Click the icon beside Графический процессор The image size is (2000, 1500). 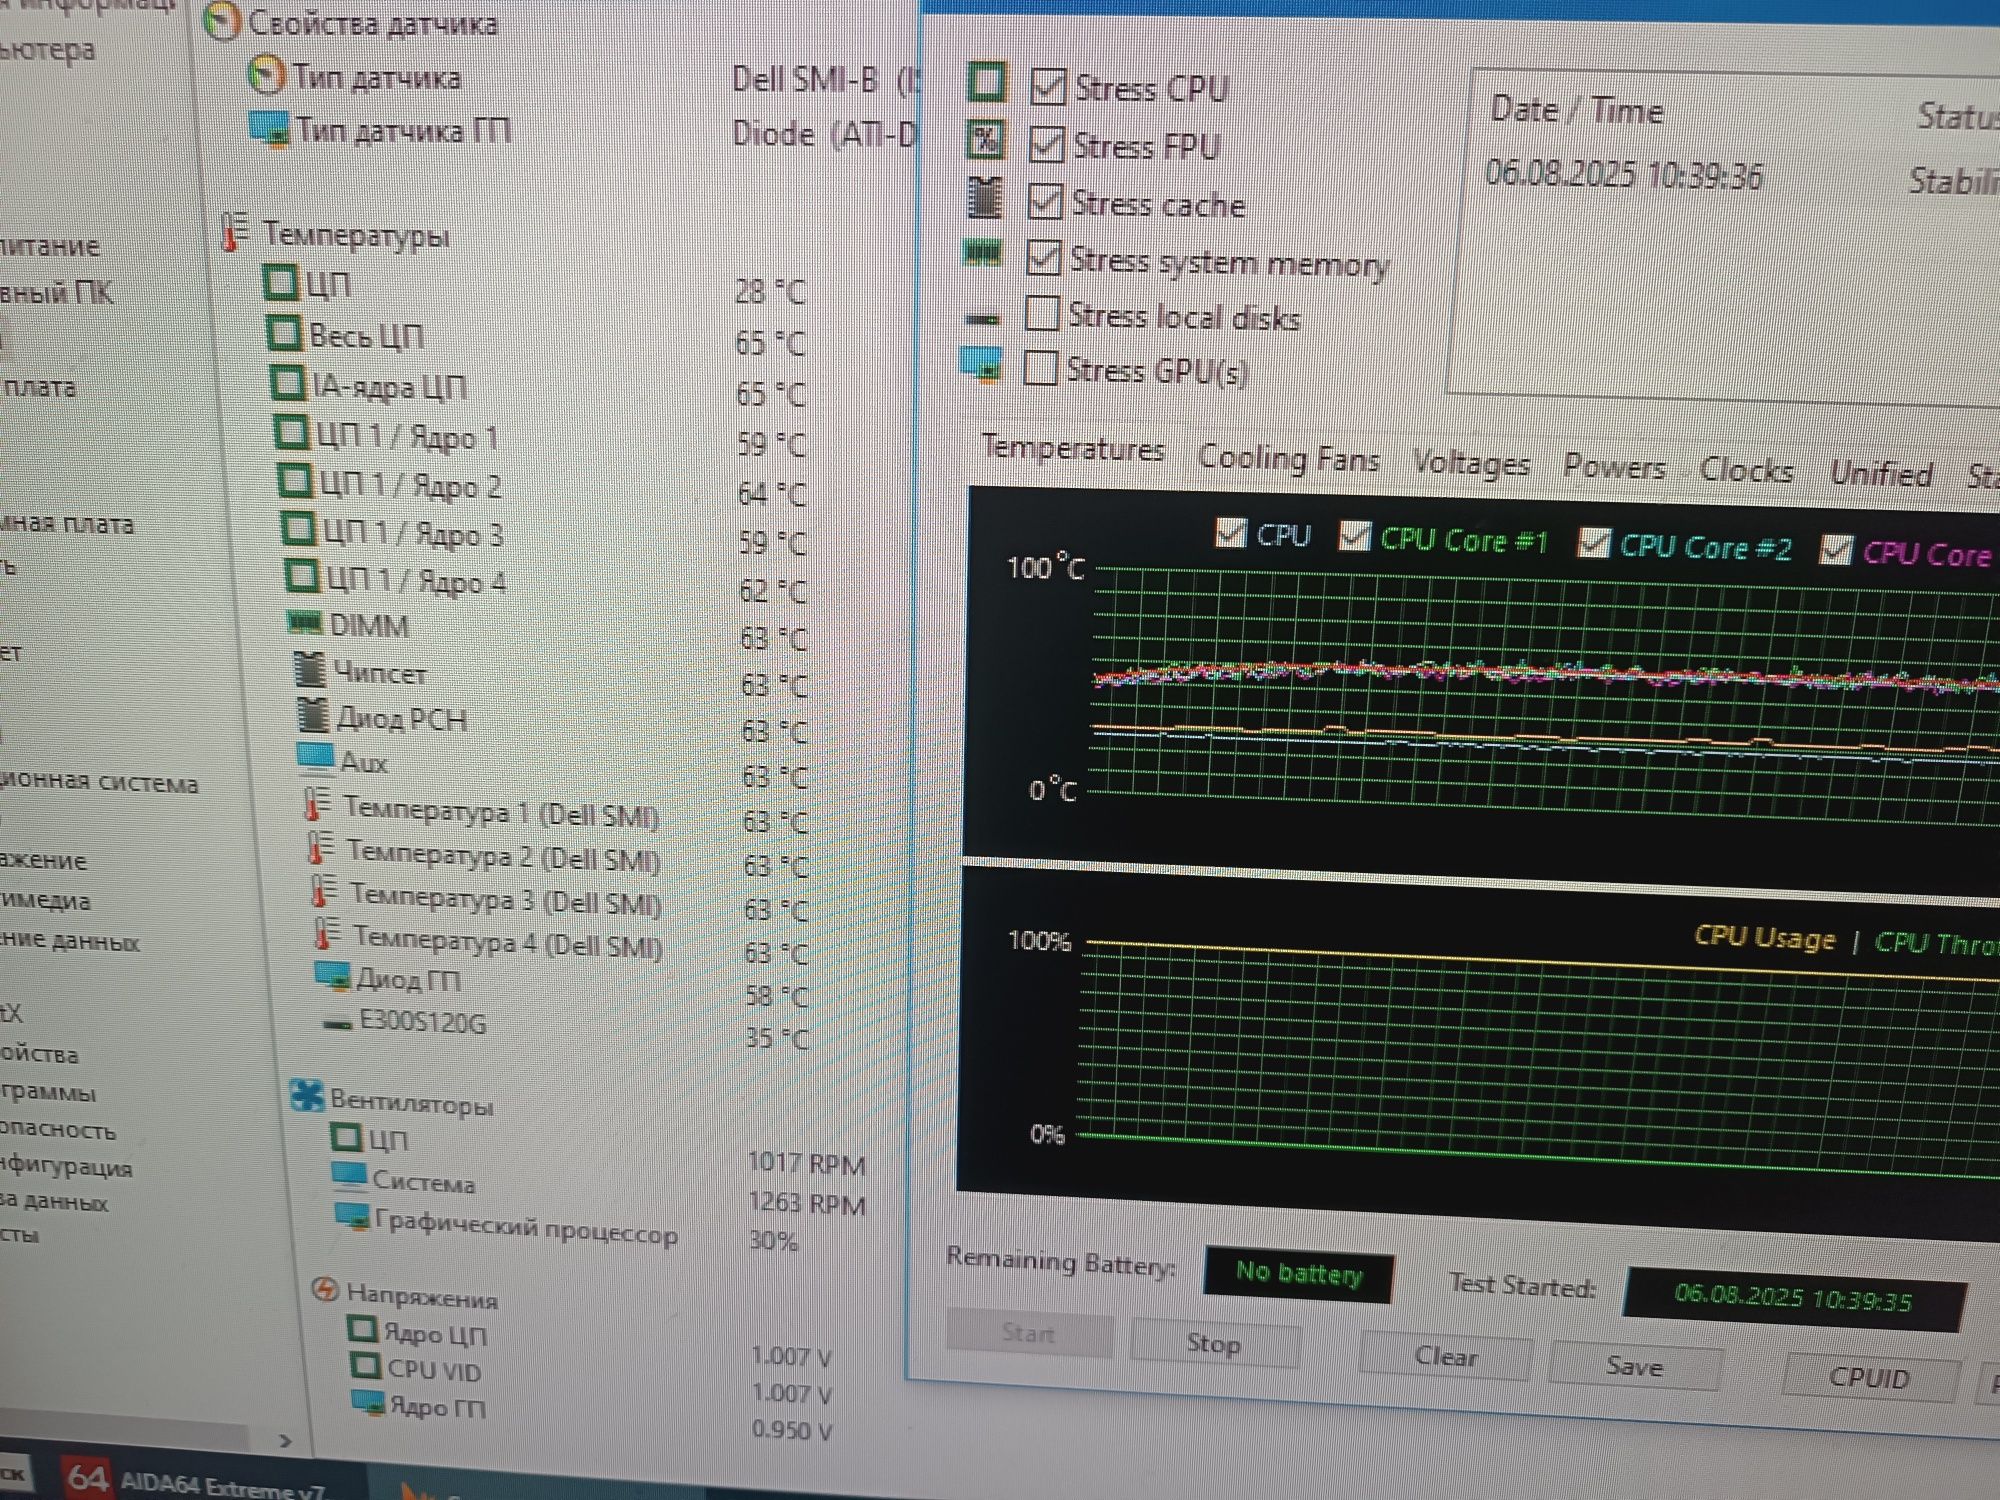[353, 1217]
